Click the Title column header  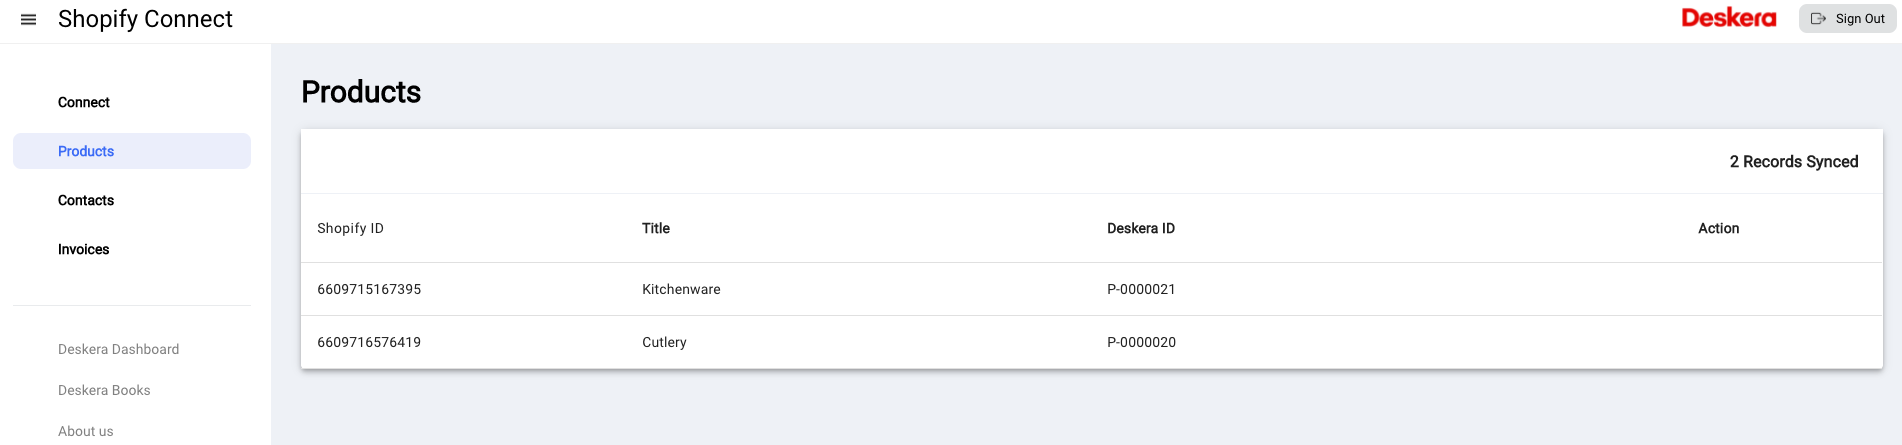click(x=656, y=228)
